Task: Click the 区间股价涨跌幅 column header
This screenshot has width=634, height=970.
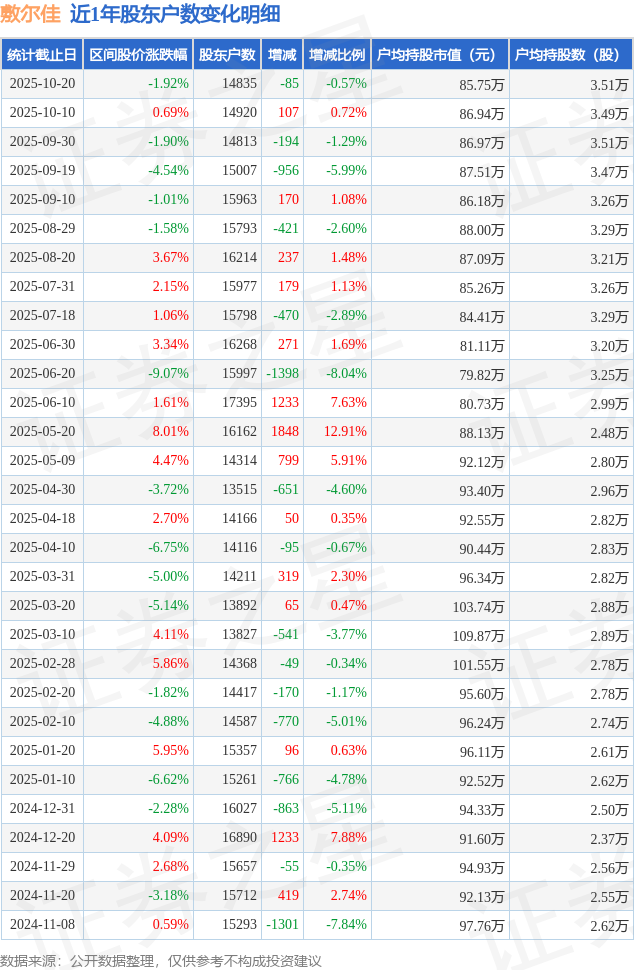Action: pos(138,55)
